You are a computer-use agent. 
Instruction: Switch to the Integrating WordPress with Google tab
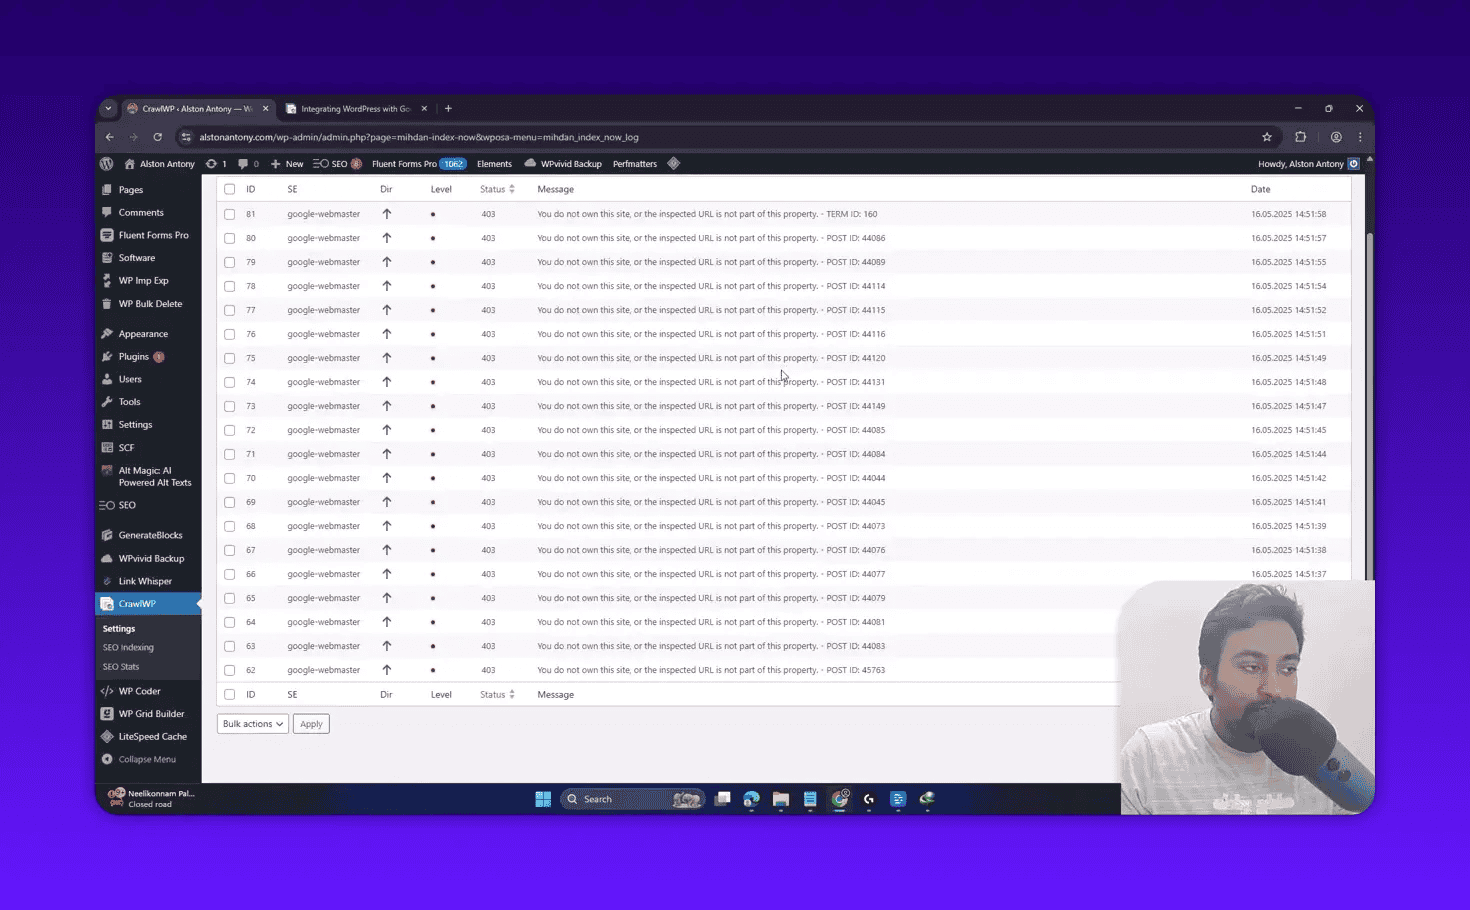352,108
